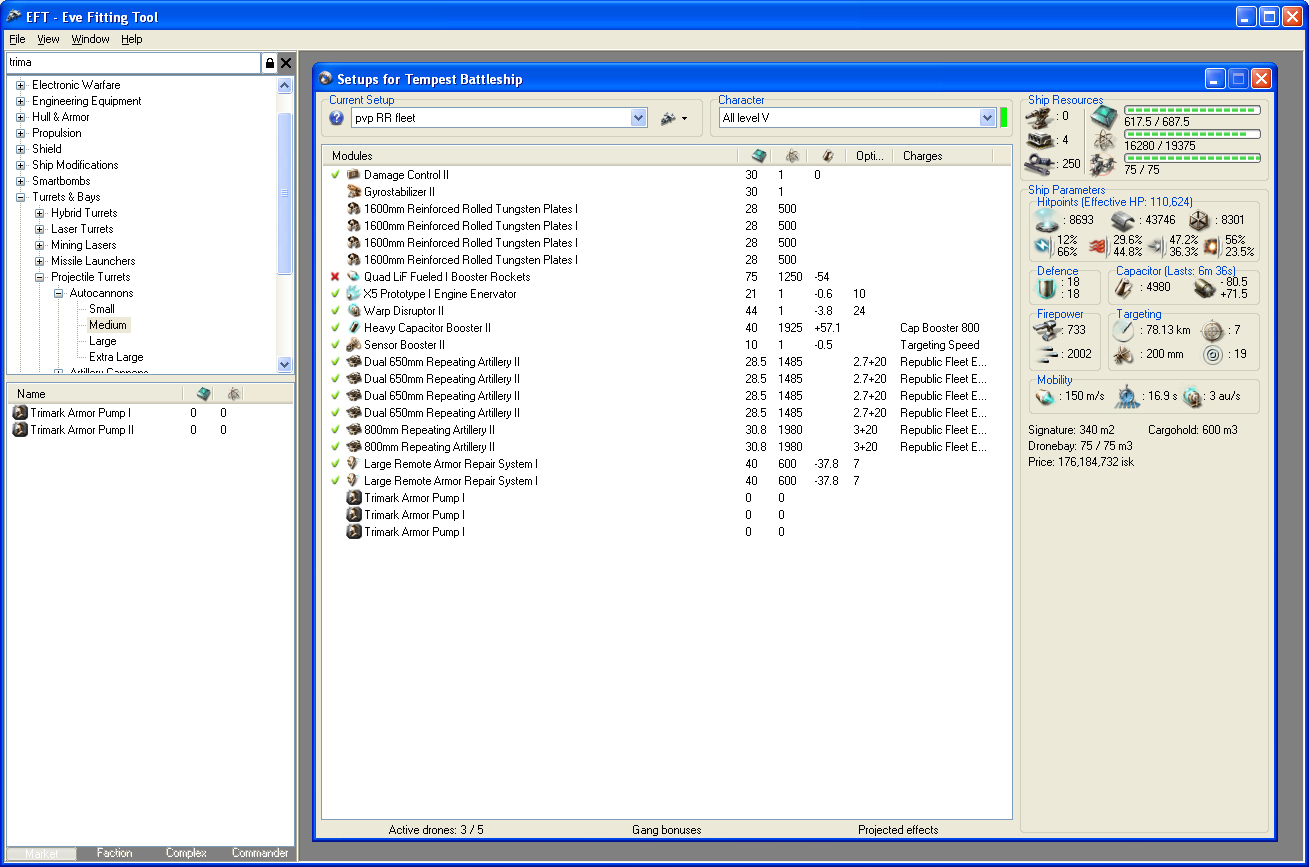Expand the Electronic Warfare tree node
Image resolution: width=1309 pixels, height=867 pixels.
[20, 85]
